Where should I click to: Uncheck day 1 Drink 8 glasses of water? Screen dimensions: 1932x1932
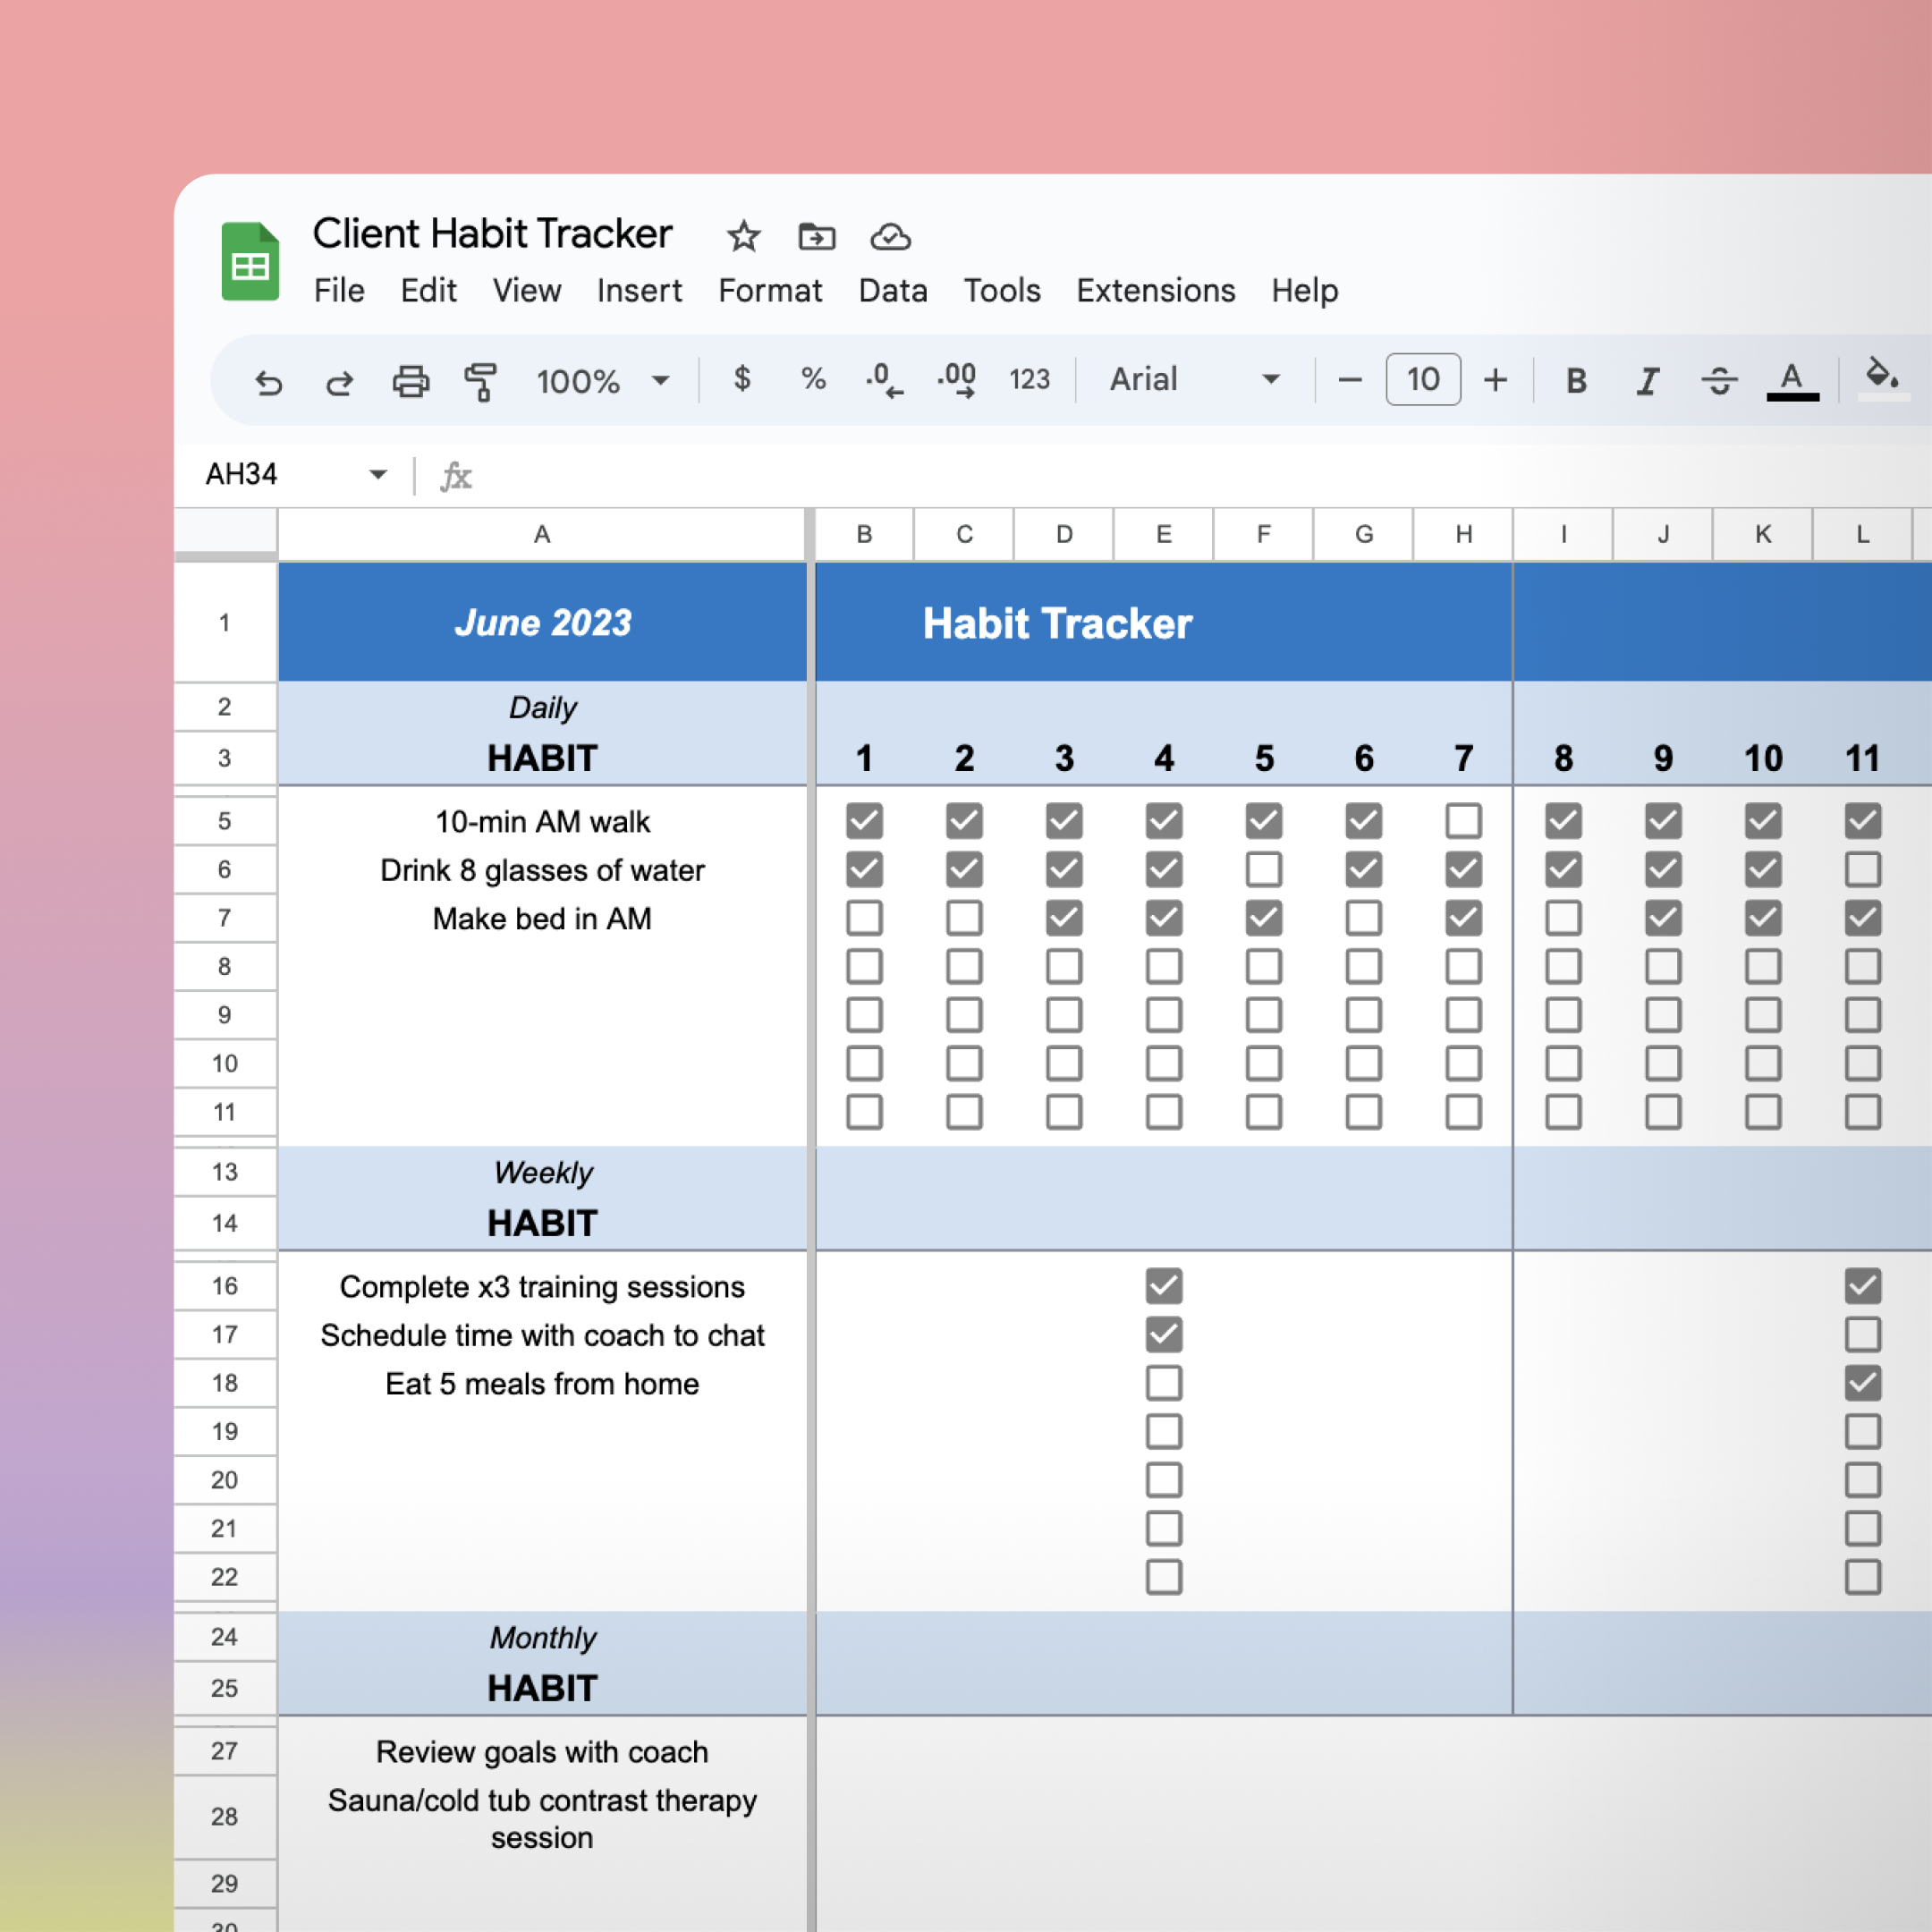tap(864, 869)
